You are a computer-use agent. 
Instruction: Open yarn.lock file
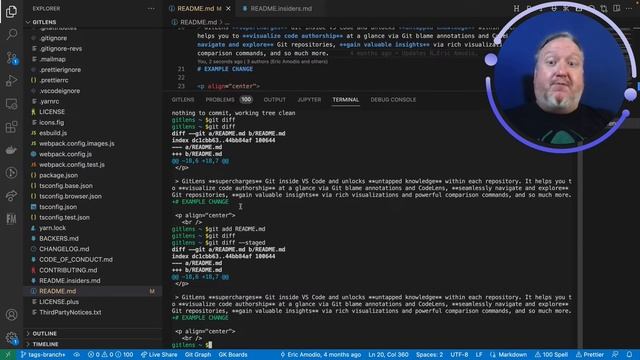[52, 228]
